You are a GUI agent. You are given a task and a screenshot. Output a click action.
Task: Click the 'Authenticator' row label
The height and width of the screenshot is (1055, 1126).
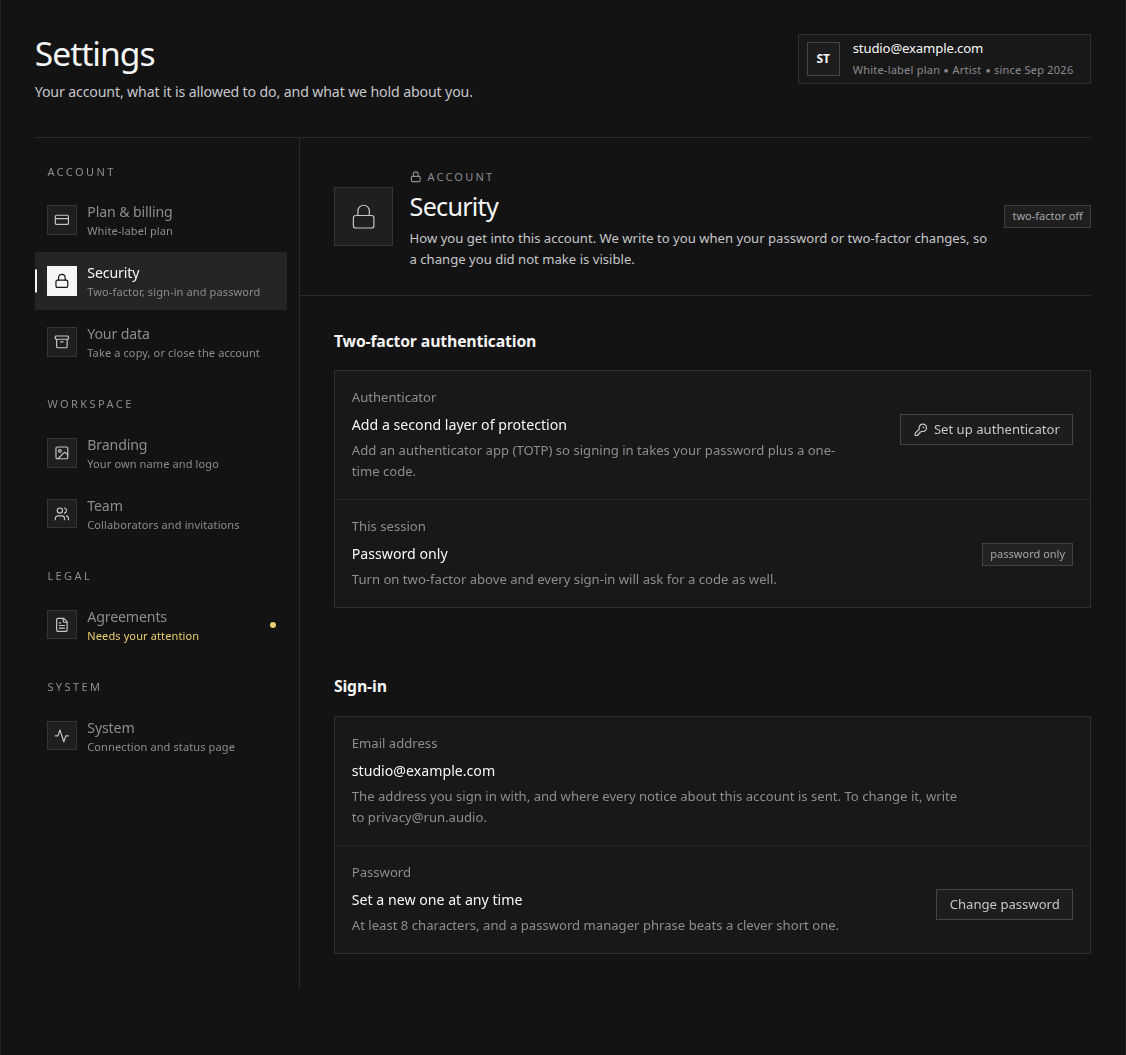tap(394, 398)
